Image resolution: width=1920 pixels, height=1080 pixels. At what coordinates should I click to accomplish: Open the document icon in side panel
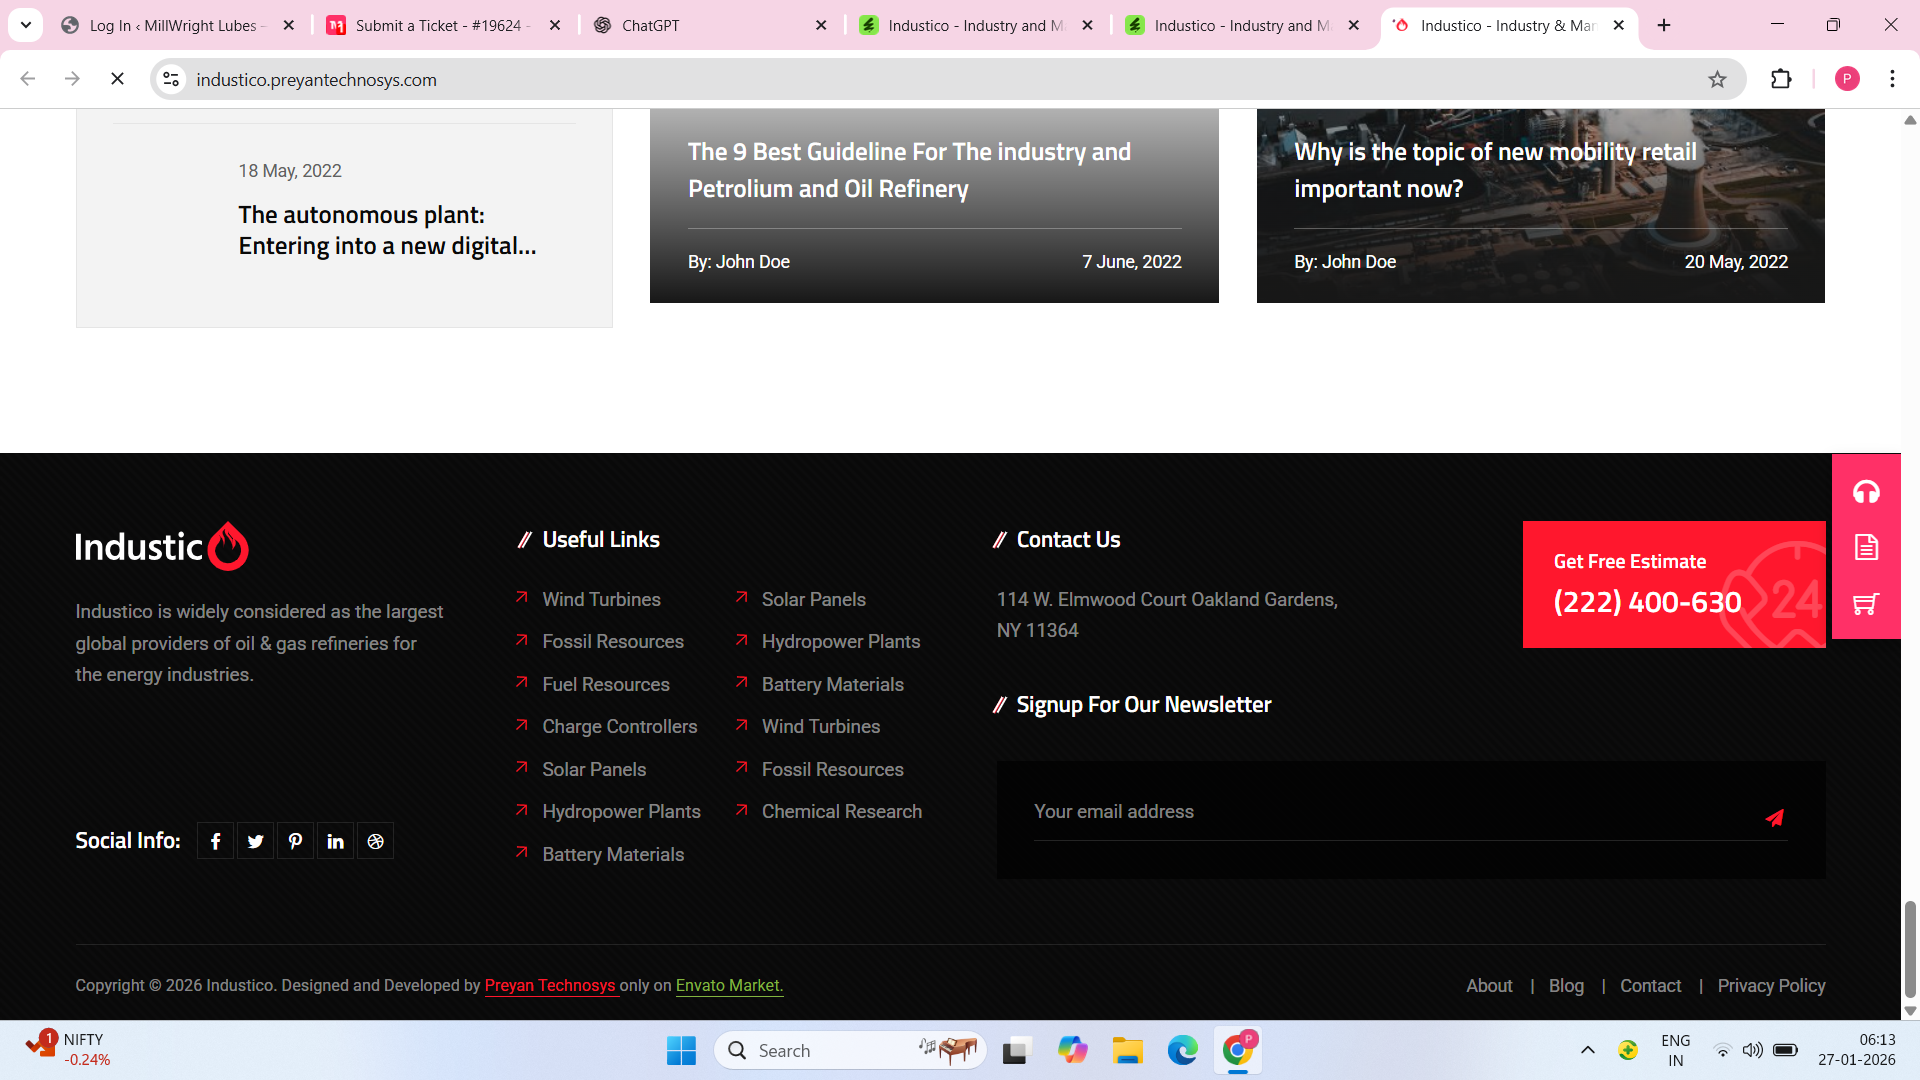(1866, 547)
